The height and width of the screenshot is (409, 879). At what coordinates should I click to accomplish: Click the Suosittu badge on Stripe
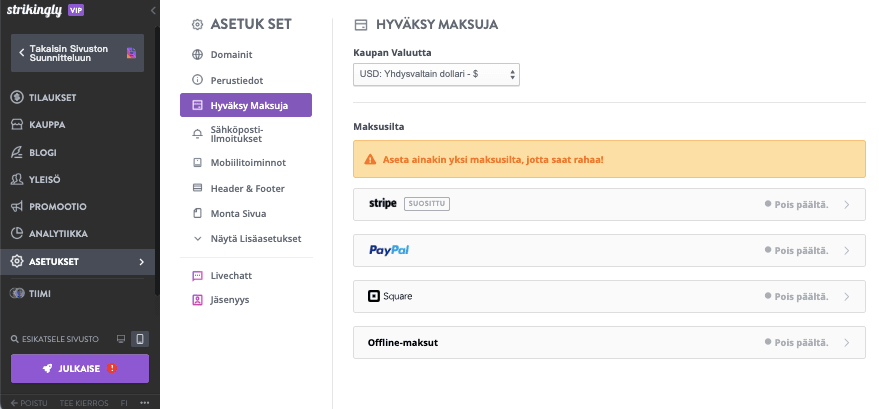pyautogui.click(x=427, y=203)
